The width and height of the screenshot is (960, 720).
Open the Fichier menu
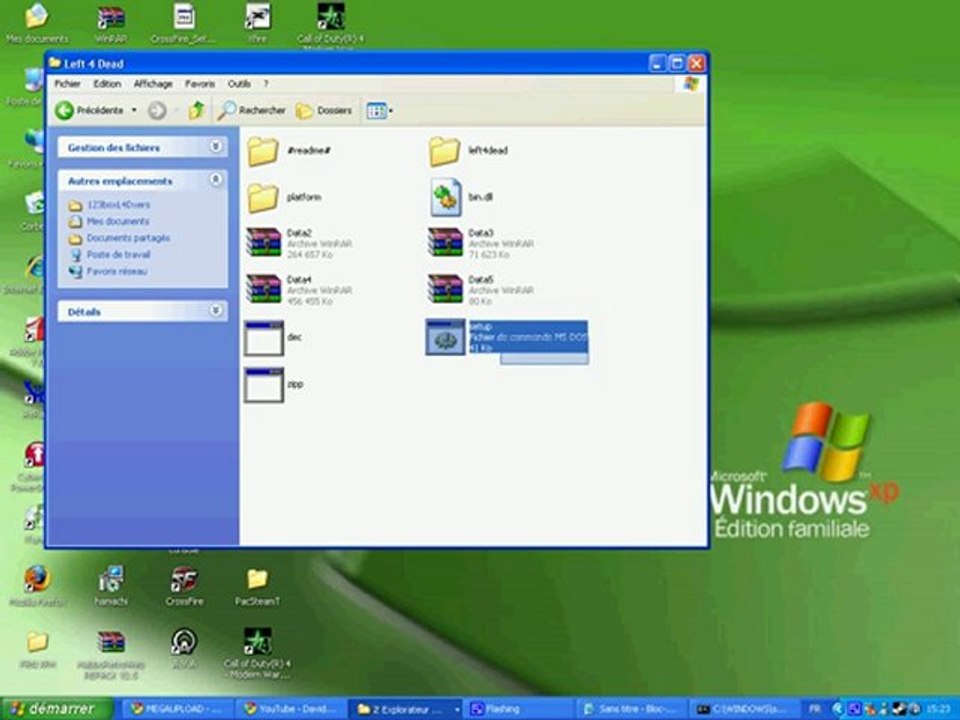67,84
